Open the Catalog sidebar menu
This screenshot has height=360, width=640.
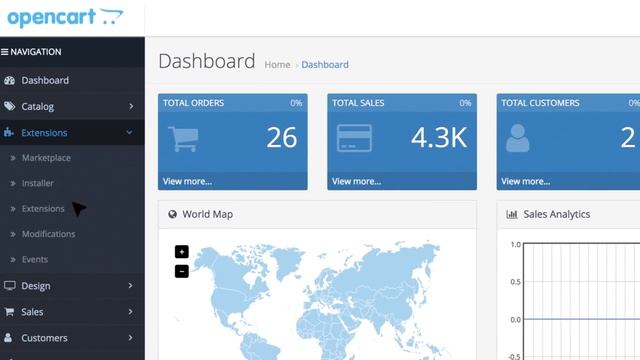[x=72, y=106]
